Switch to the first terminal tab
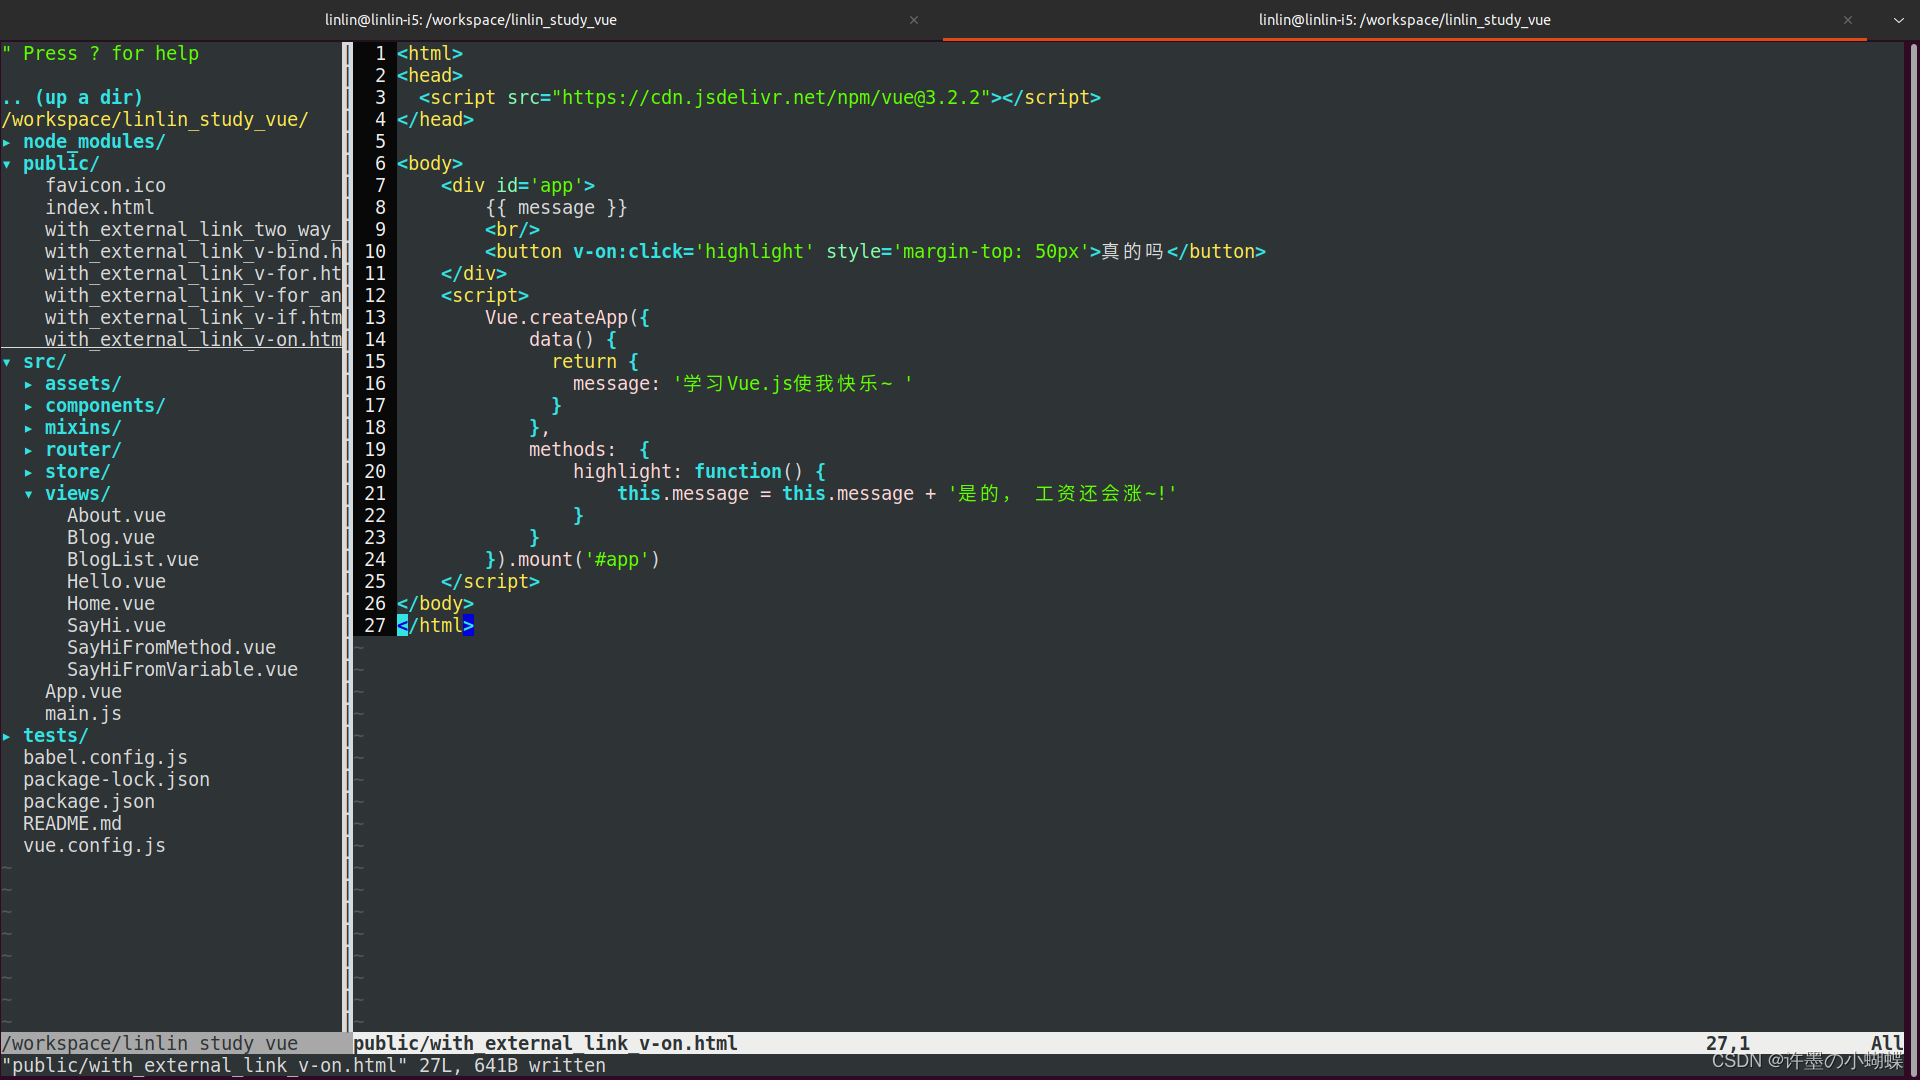Viewport: 1920px width, 1080px height. (470, 20)
